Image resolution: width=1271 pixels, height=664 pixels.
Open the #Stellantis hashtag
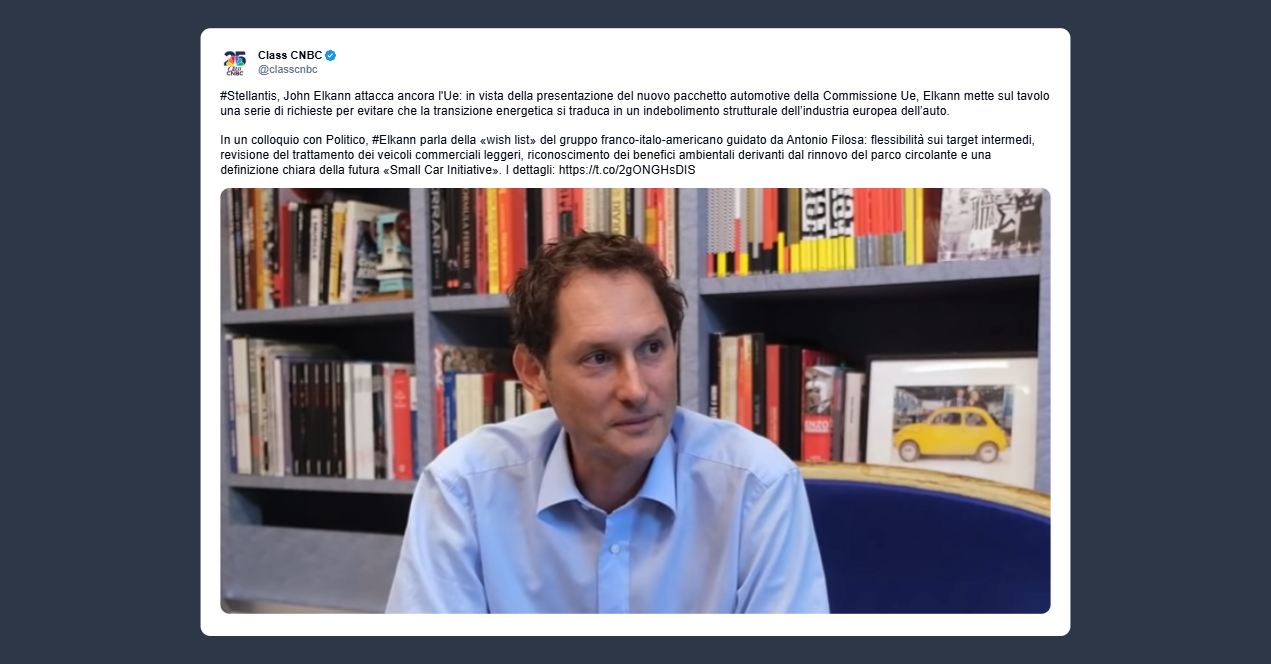[249, 96]
